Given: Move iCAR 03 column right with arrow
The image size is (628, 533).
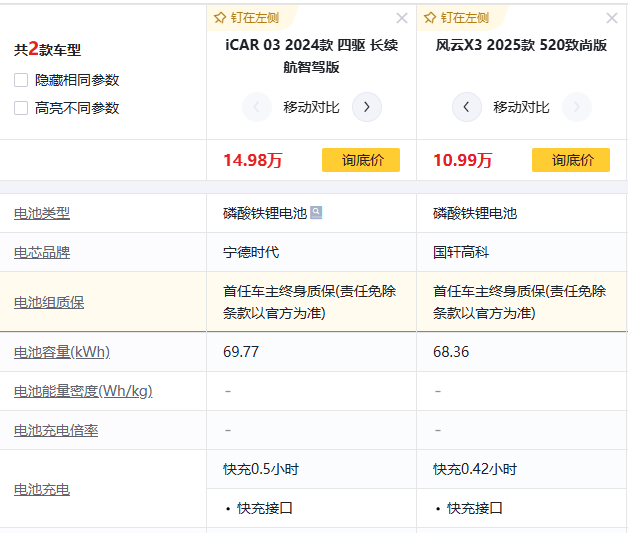Looking at the screenshot, I should (366, 107).
